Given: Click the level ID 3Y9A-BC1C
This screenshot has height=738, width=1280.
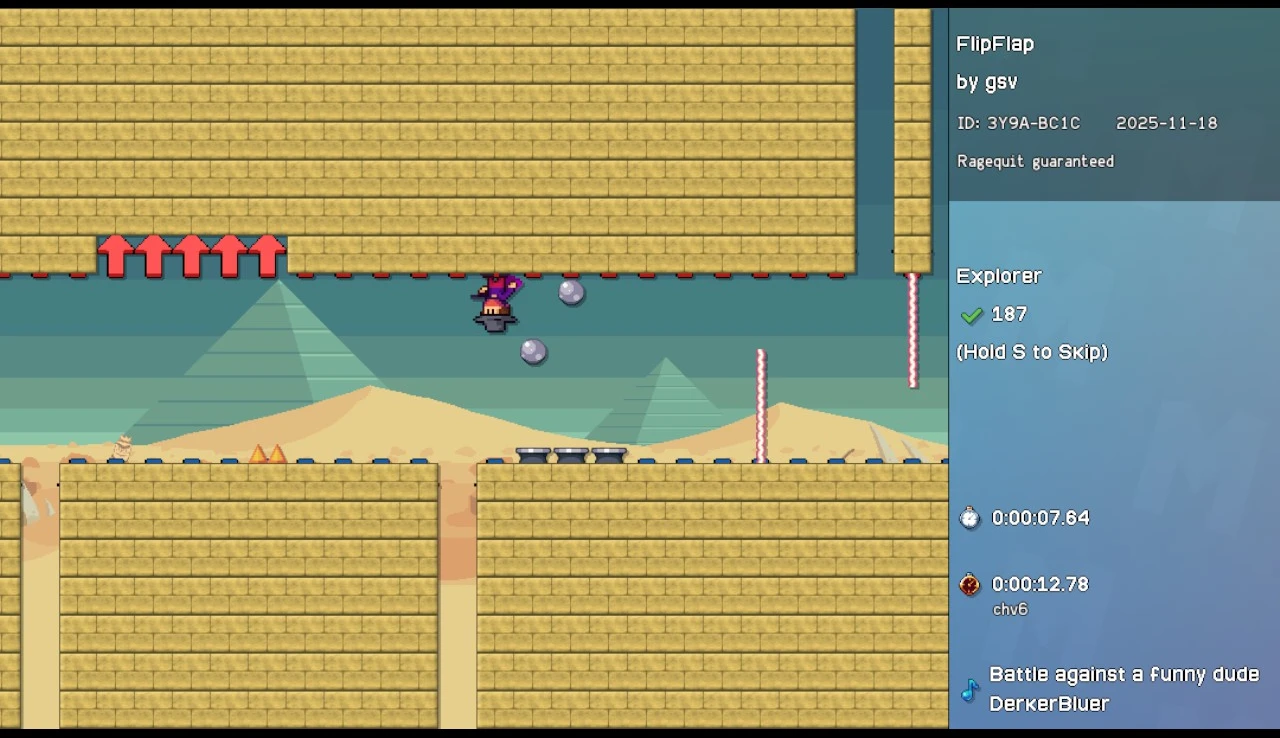Looking at the screenshot, I should [1033, 123].
